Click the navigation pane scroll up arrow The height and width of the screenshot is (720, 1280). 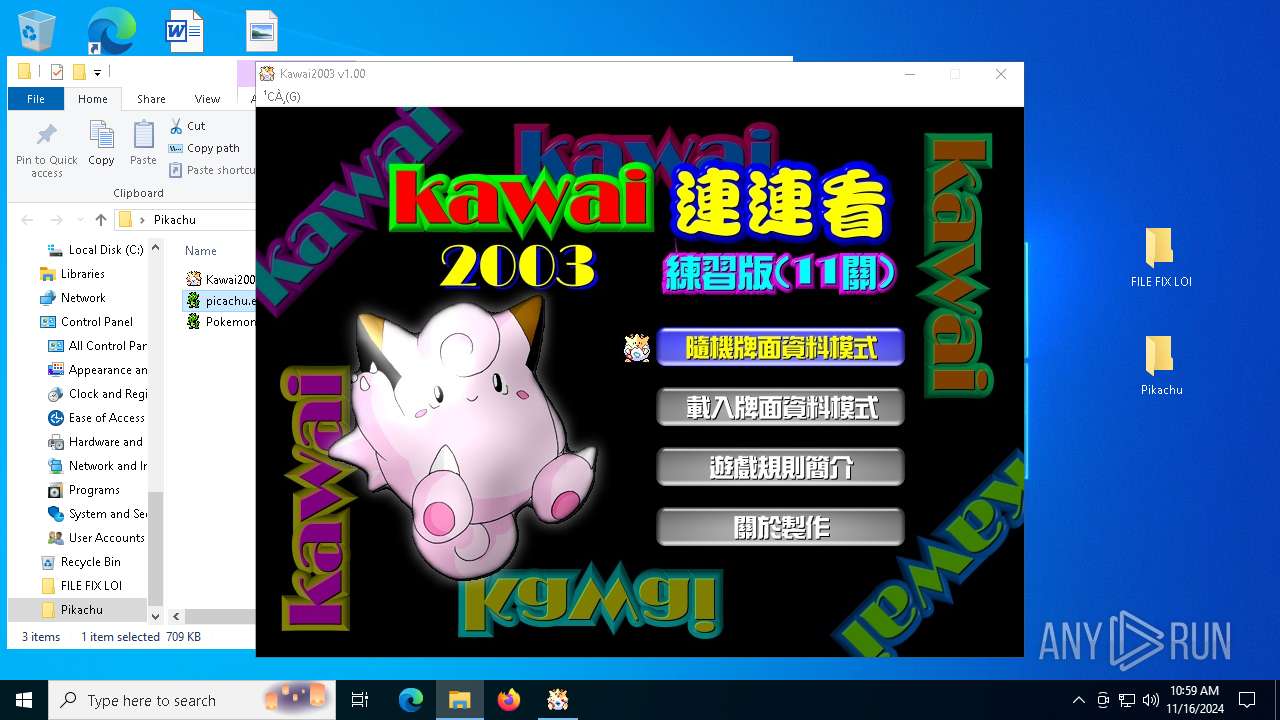click(155, 248)
